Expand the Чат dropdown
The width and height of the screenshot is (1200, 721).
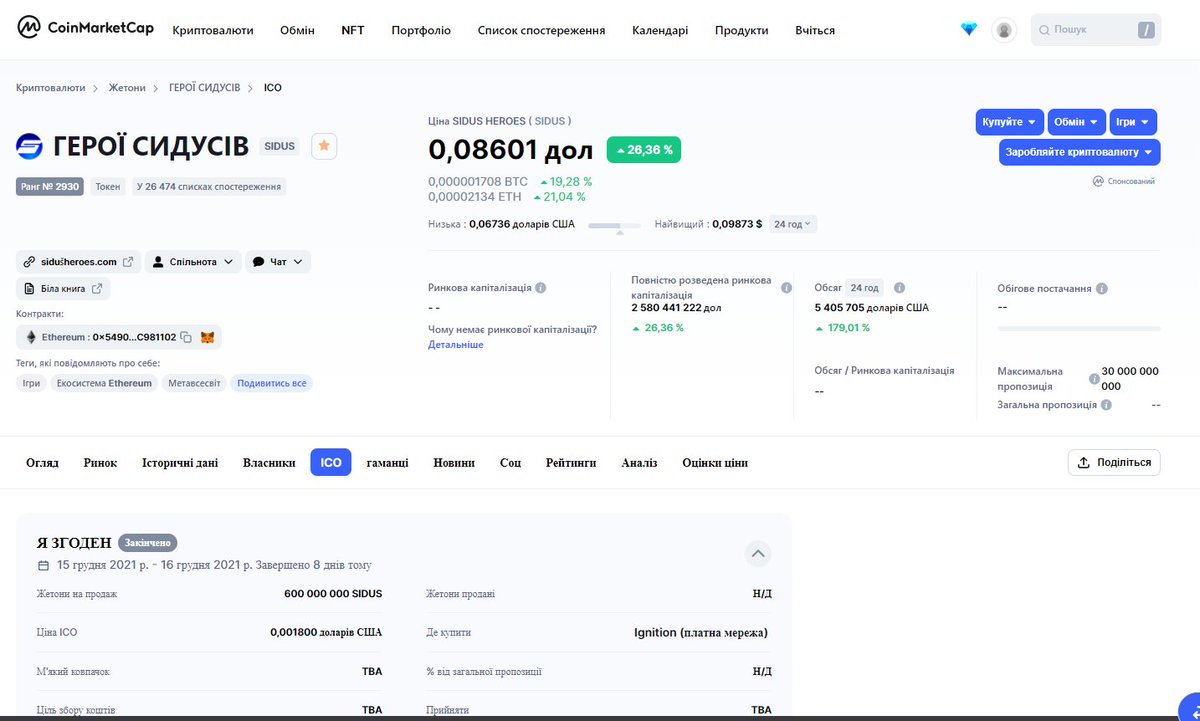pos(278,262)
